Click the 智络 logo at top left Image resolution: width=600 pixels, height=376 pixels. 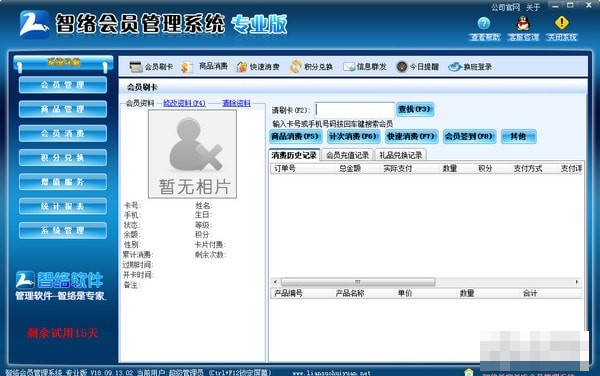point(34,24)
